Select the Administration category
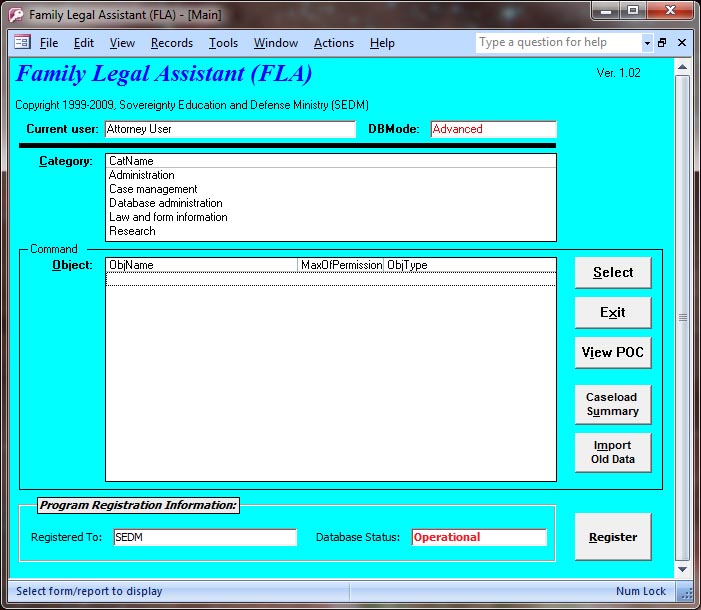Viewport: 701px width, 610px height. point(331,175)
